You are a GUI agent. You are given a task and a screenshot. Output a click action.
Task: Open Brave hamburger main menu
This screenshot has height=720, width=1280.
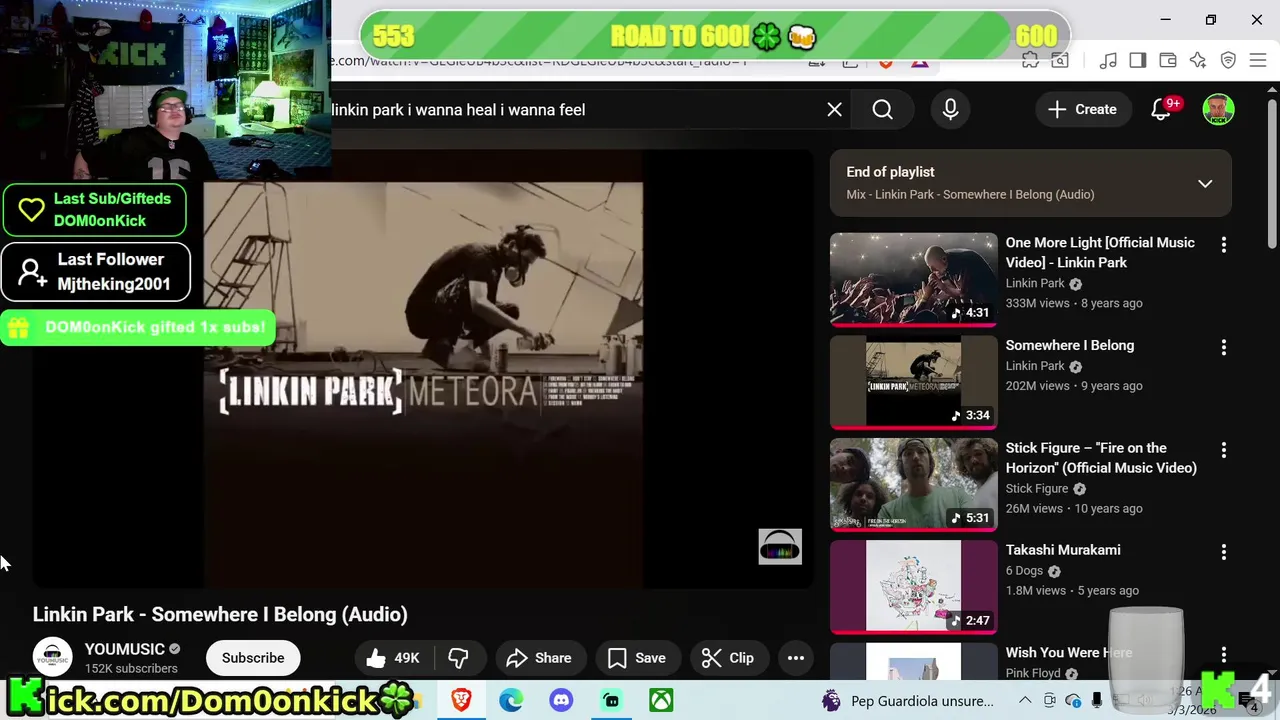click(1258, 61)
